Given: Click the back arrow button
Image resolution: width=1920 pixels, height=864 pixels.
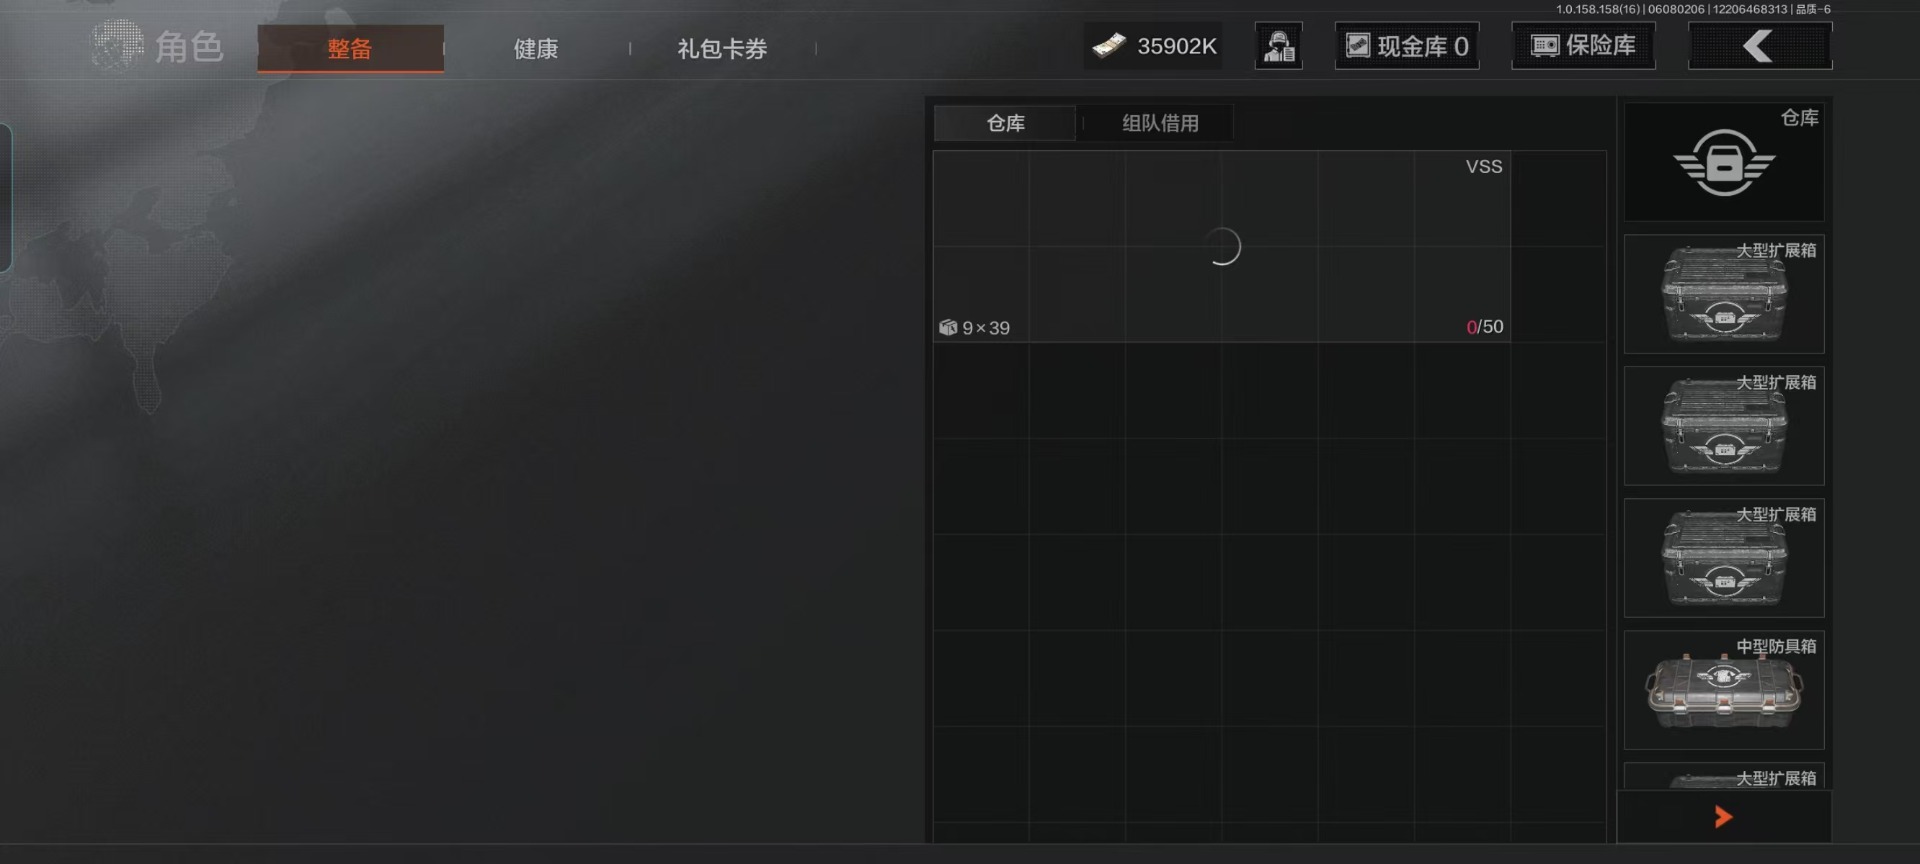Looking at the screenshot, I should 1760,46.
